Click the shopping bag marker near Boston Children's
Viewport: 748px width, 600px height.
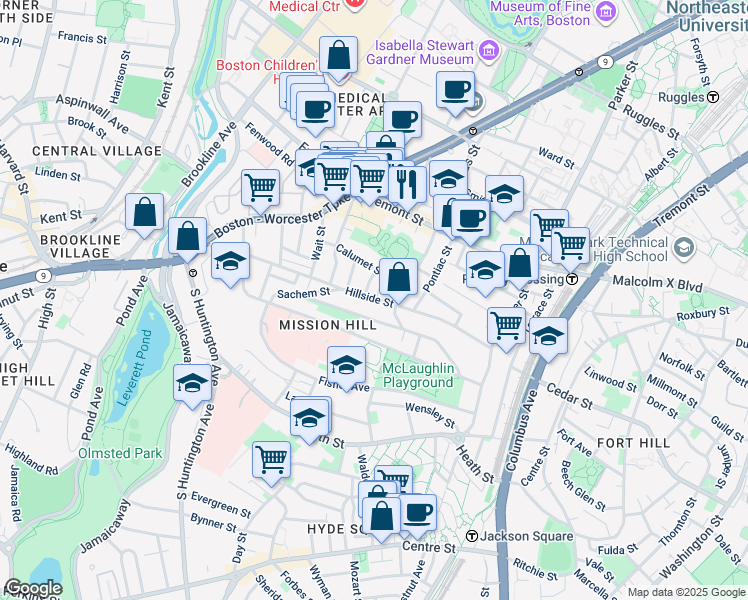339,55
